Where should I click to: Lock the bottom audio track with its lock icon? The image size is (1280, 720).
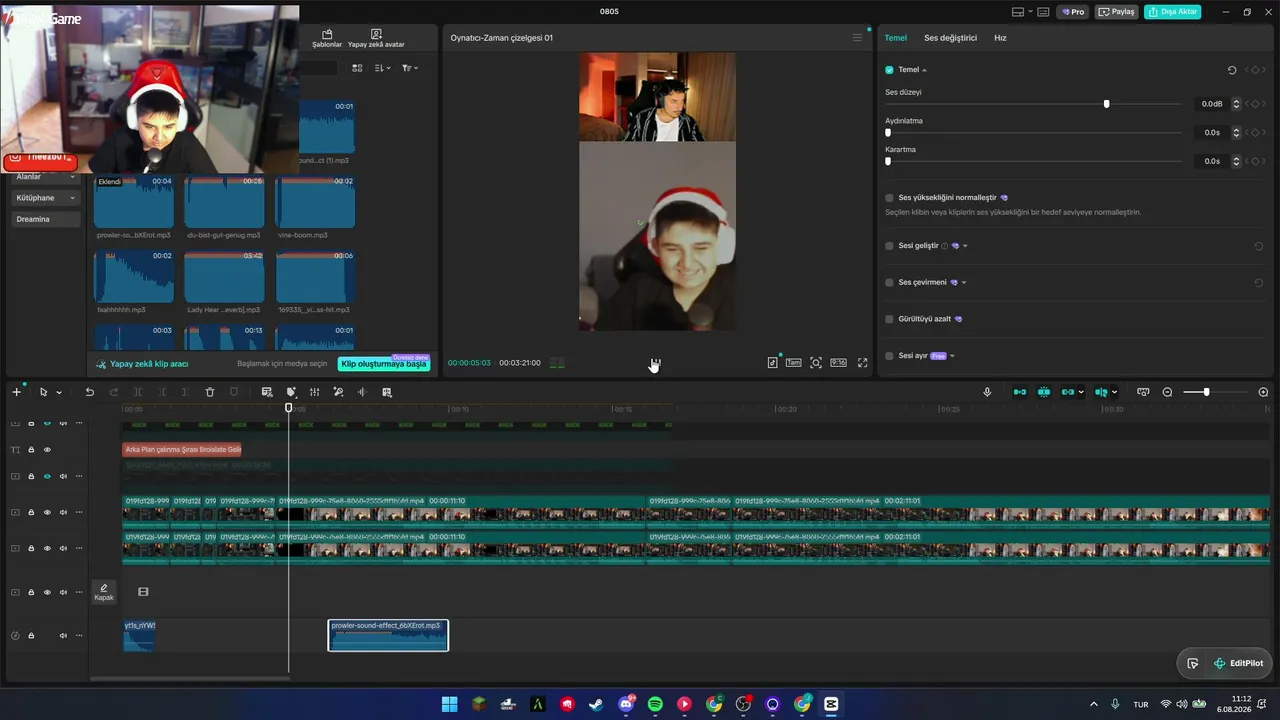click(x=31, y=636)
